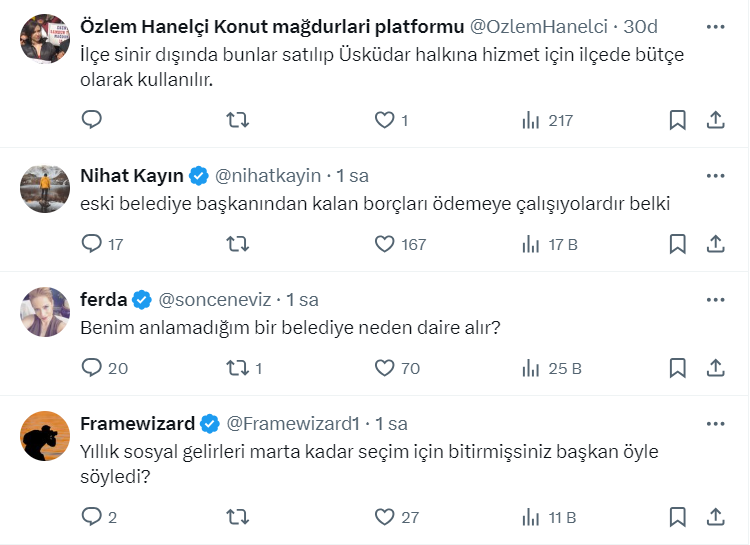View analytics on Framewizard's tweet
Screen dimensions: 750x545
click(x=531, y=517)
